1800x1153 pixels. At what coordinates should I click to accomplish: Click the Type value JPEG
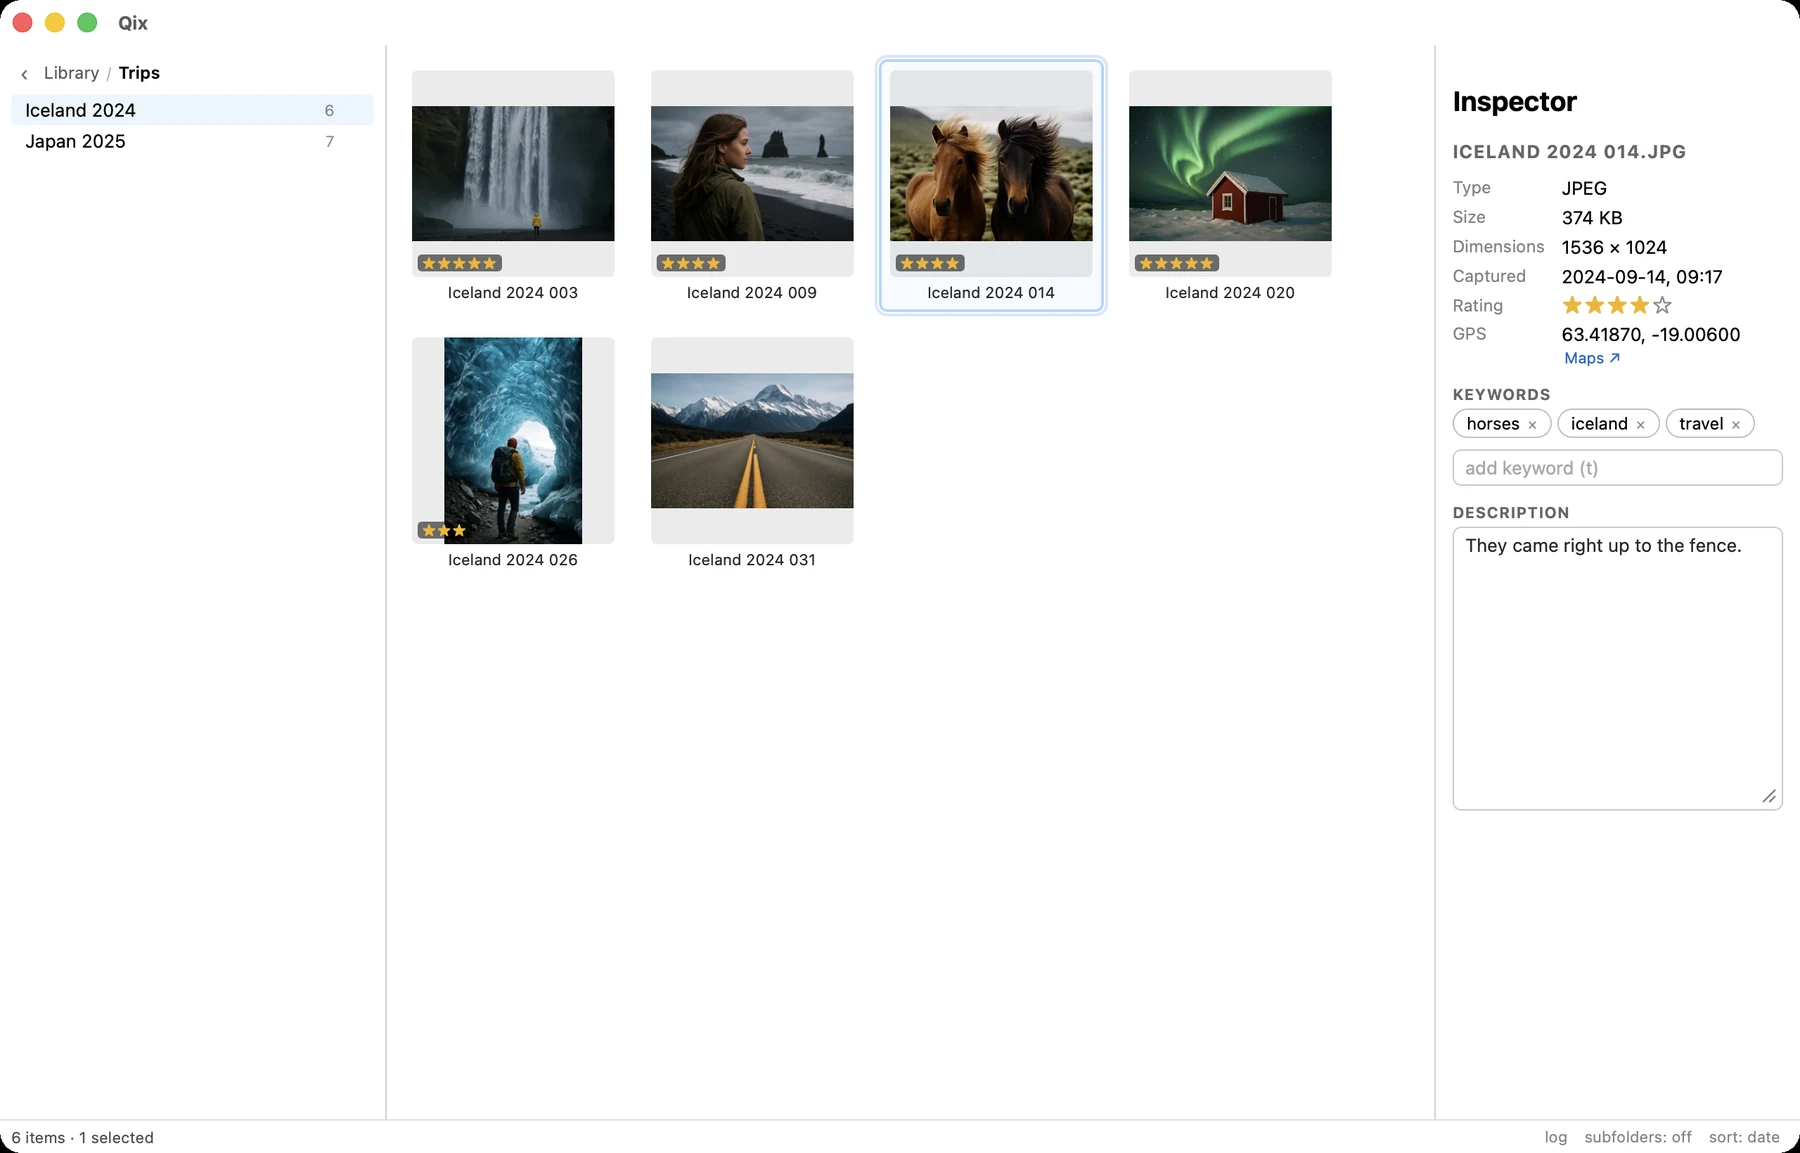[1584, 188]
